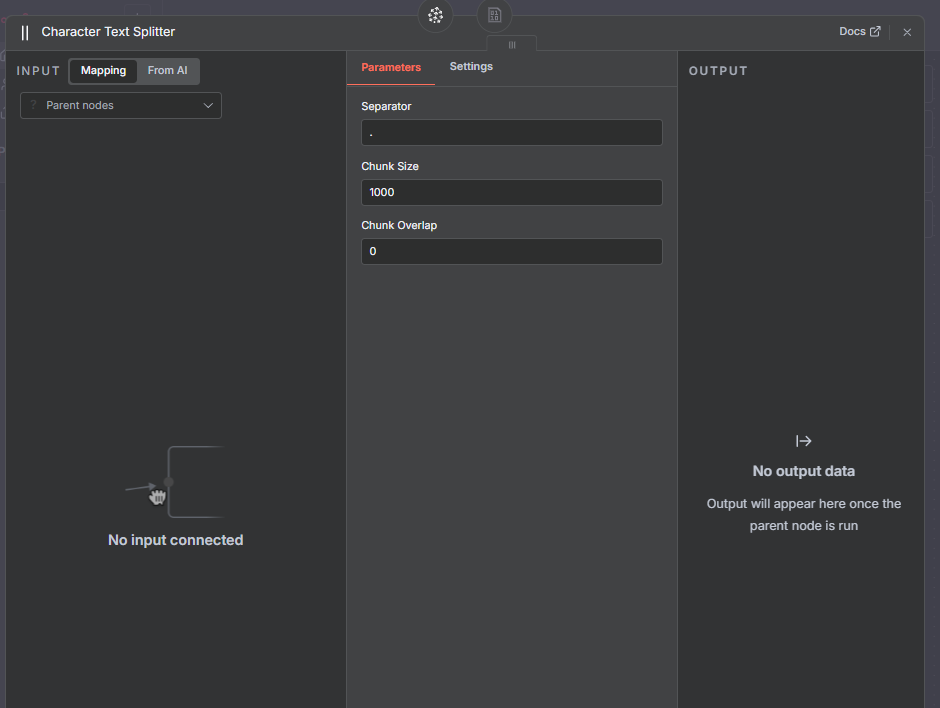
Task: Click the panel drag handle grip icon
Action: click(x=512, y=45)
